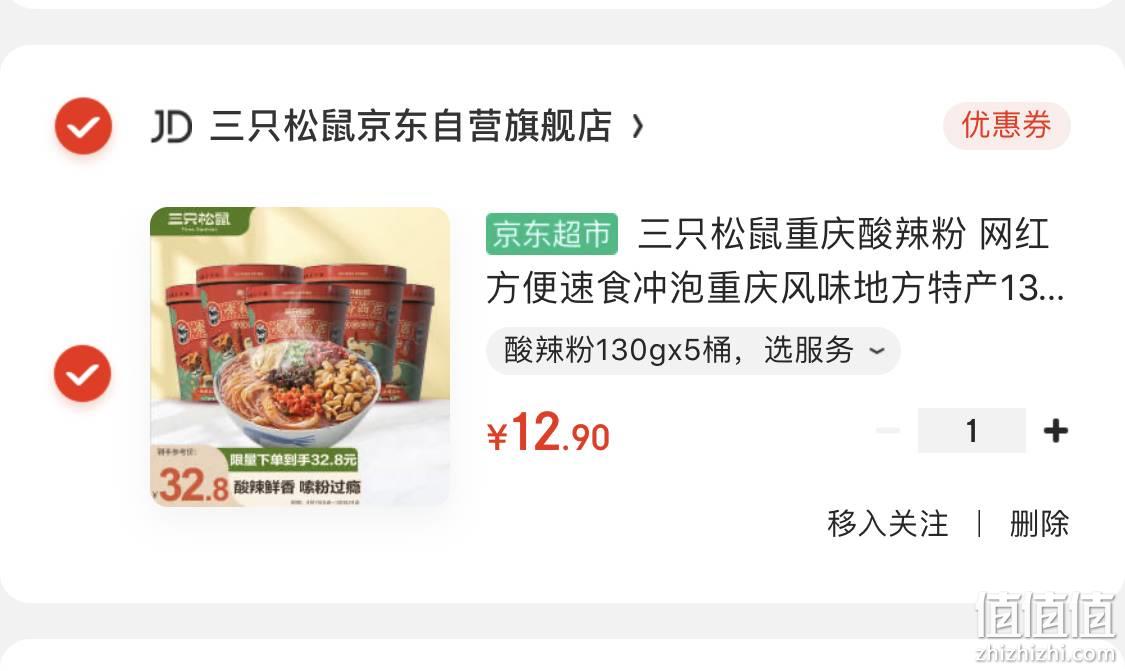Uncheck the store-level selection checkbox

pos(83,126)
